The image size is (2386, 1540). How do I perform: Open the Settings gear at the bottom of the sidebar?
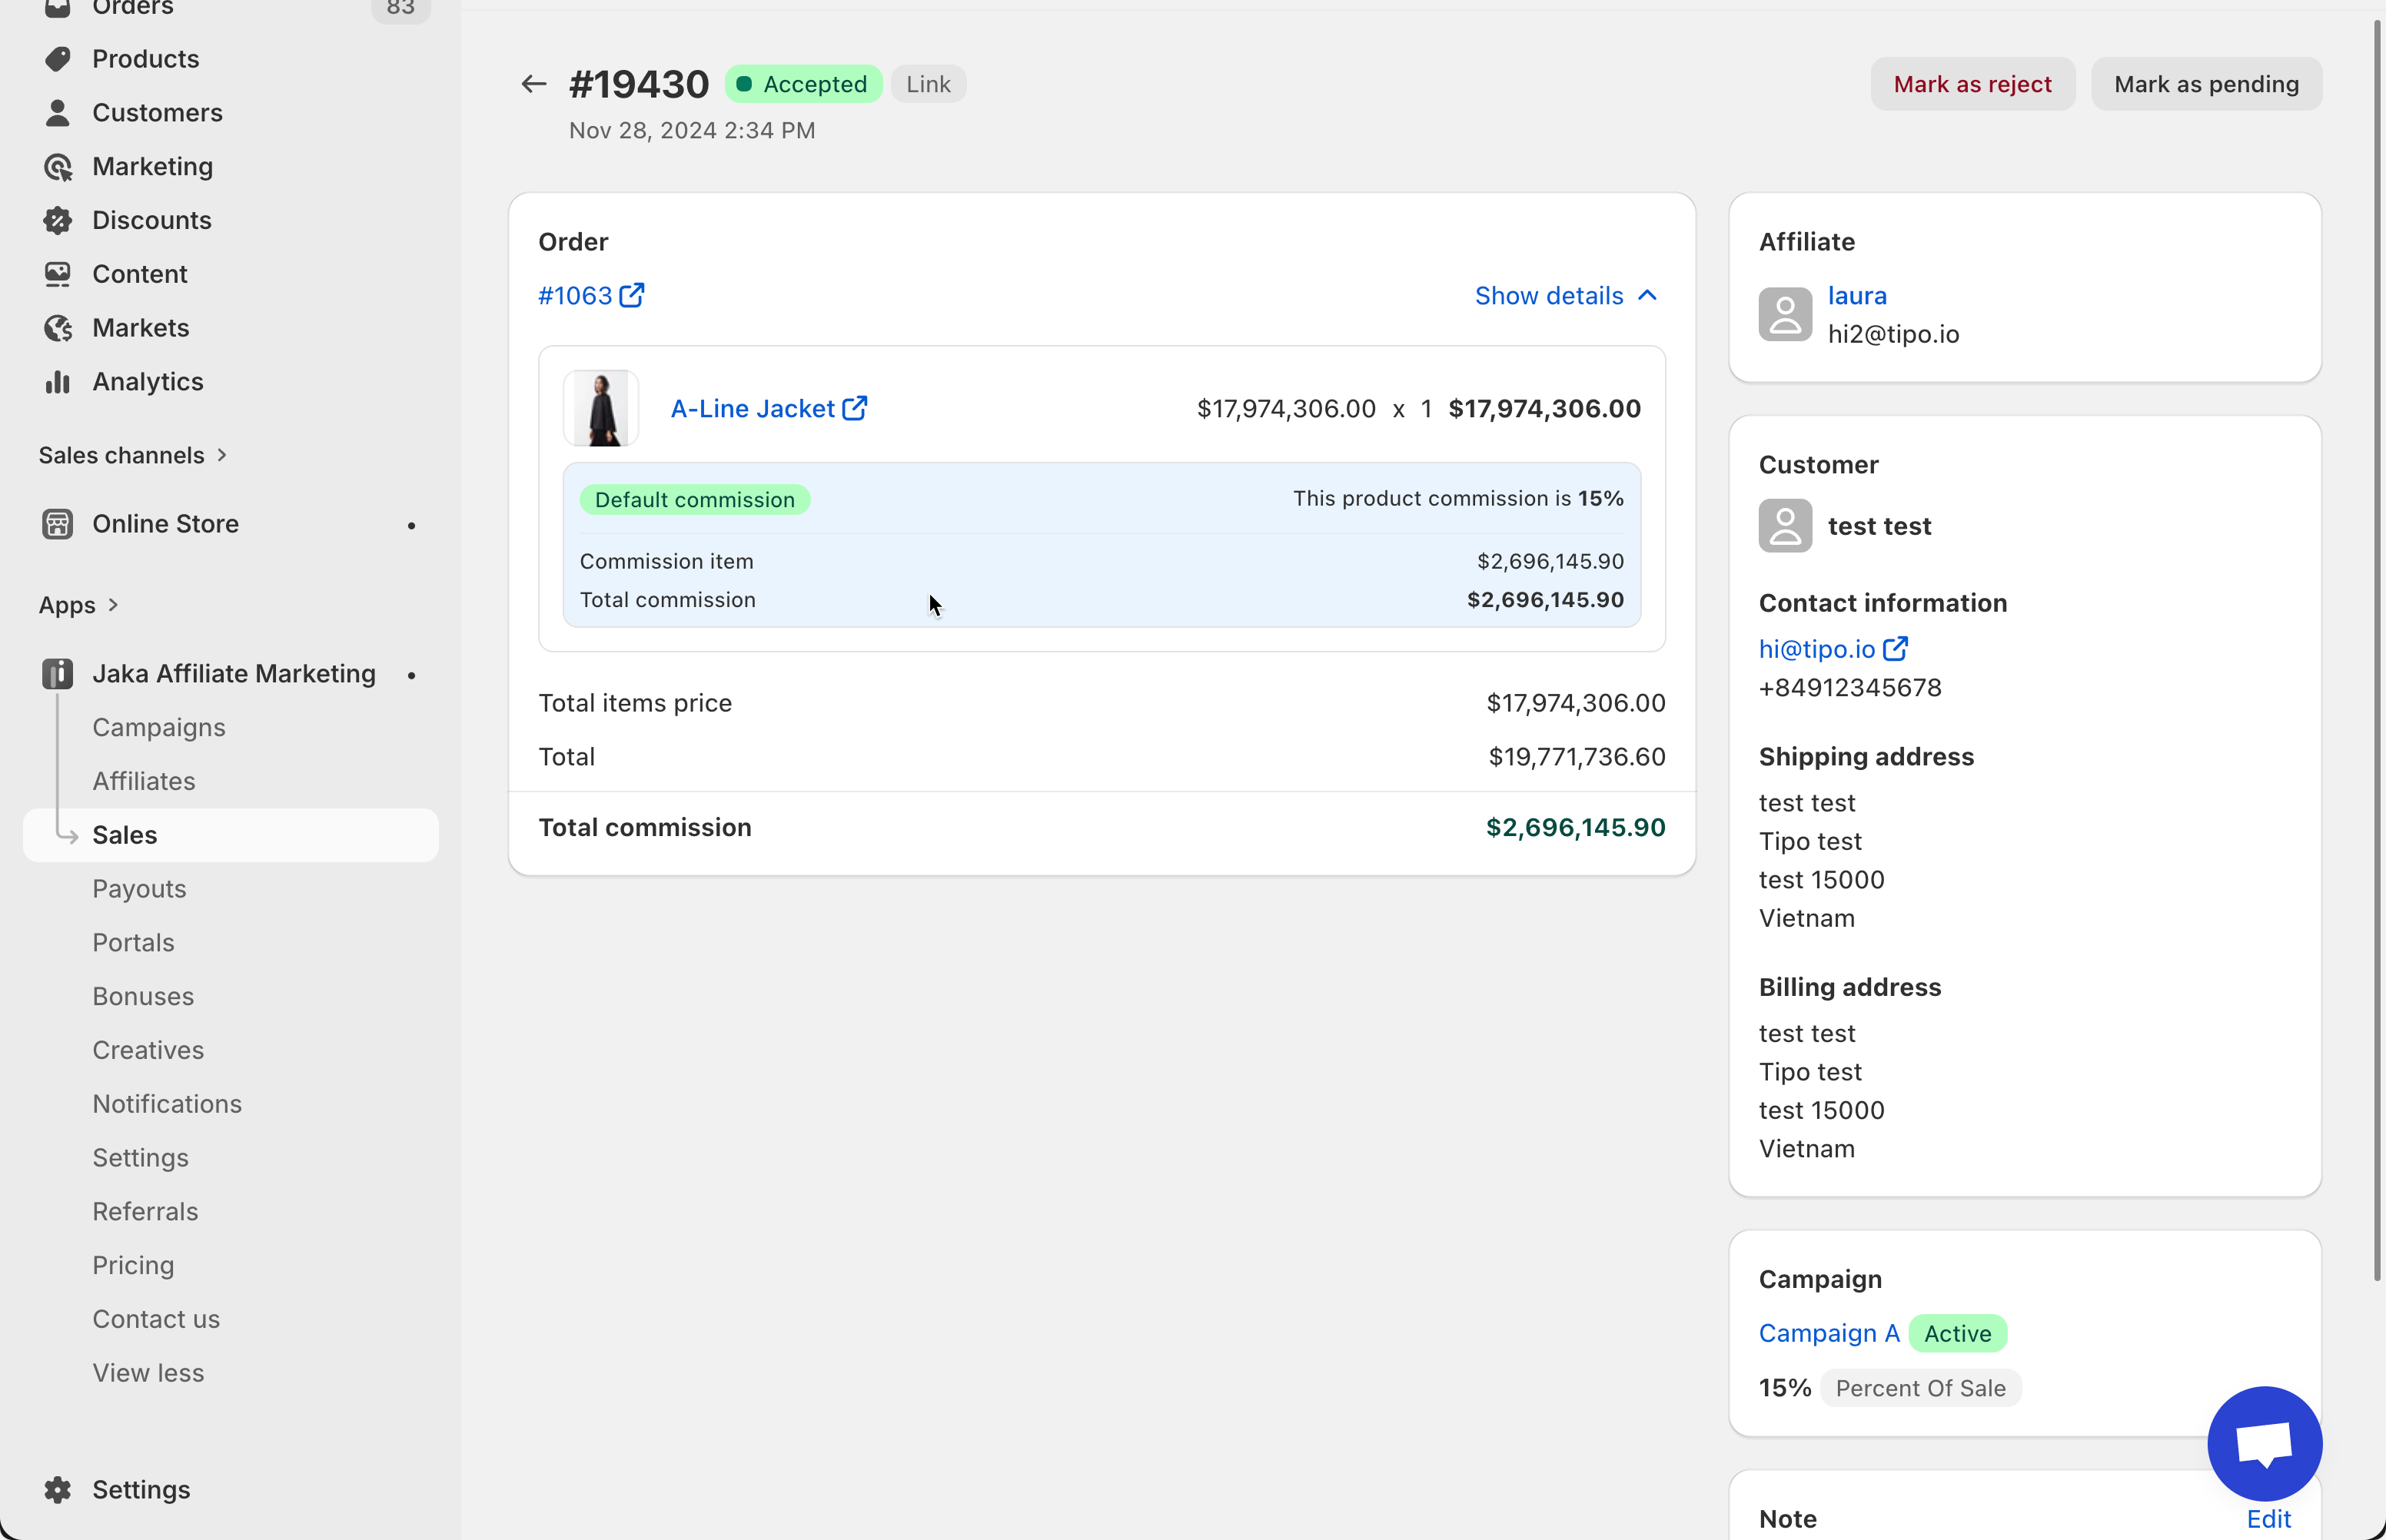point(58,1489)
